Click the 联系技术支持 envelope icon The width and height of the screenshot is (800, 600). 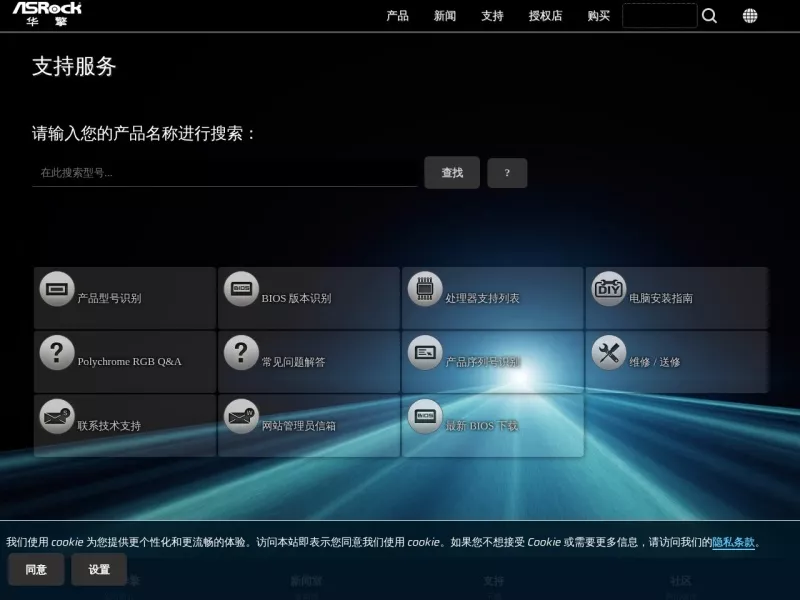click(57, 416)
